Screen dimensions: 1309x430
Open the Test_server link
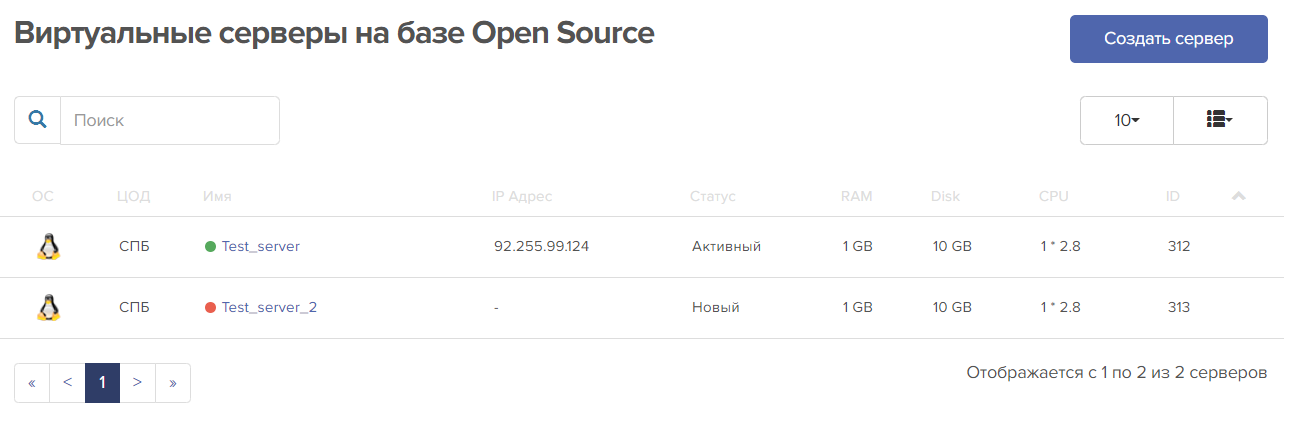(x=261, y=246)
